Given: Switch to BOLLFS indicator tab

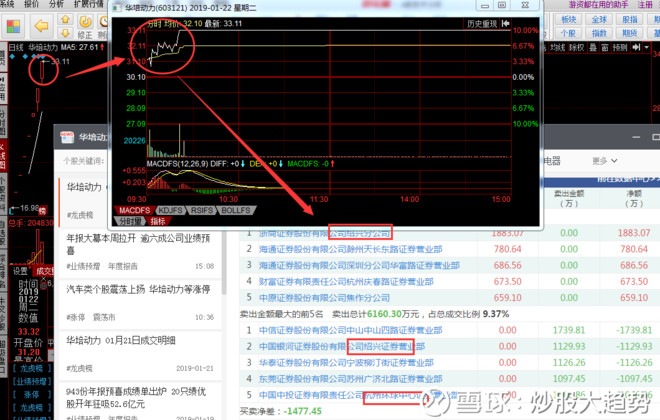Looking at the screenshot, I should (x=236, y=210).
